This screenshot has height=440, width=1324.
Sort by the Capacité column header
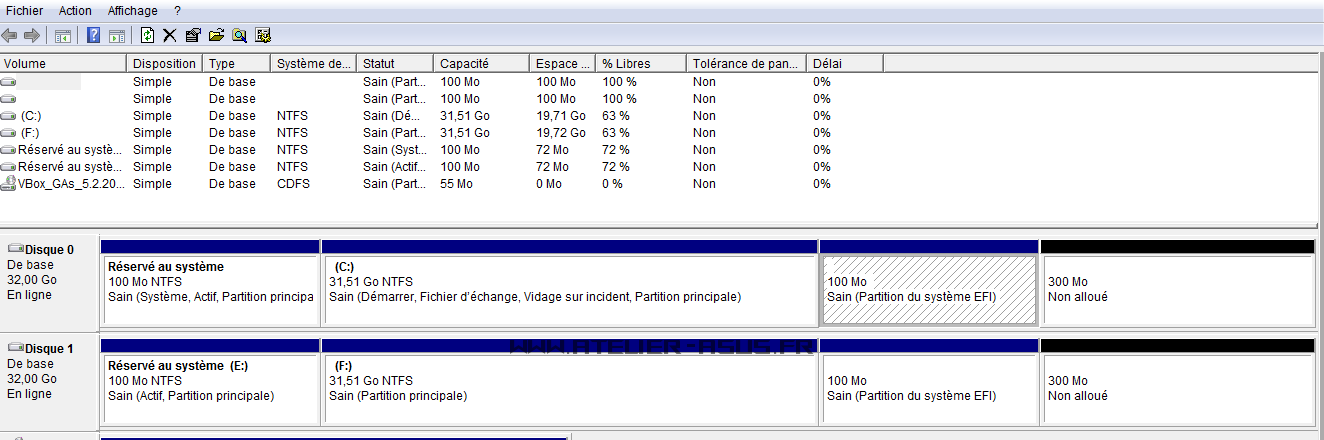tap(481, 63)
